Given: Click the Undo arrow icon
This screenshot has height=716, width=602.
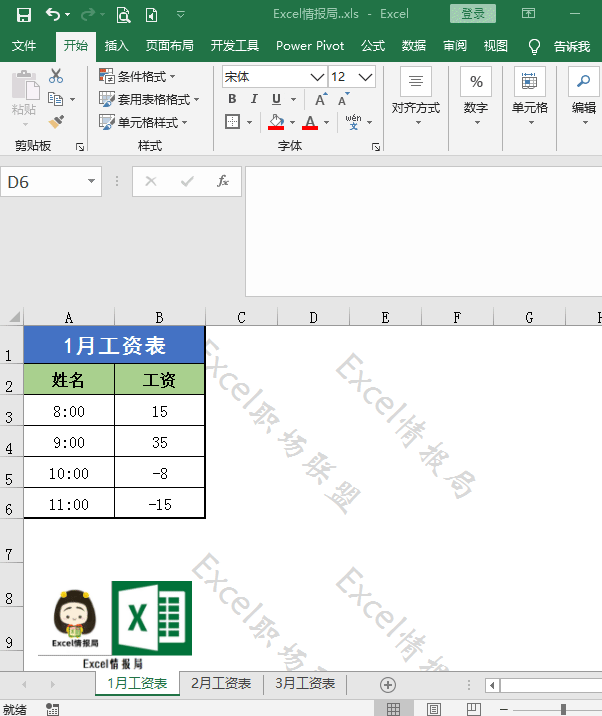Looking at the screenshot, I should pyautogui.click(x=53, y=15).
